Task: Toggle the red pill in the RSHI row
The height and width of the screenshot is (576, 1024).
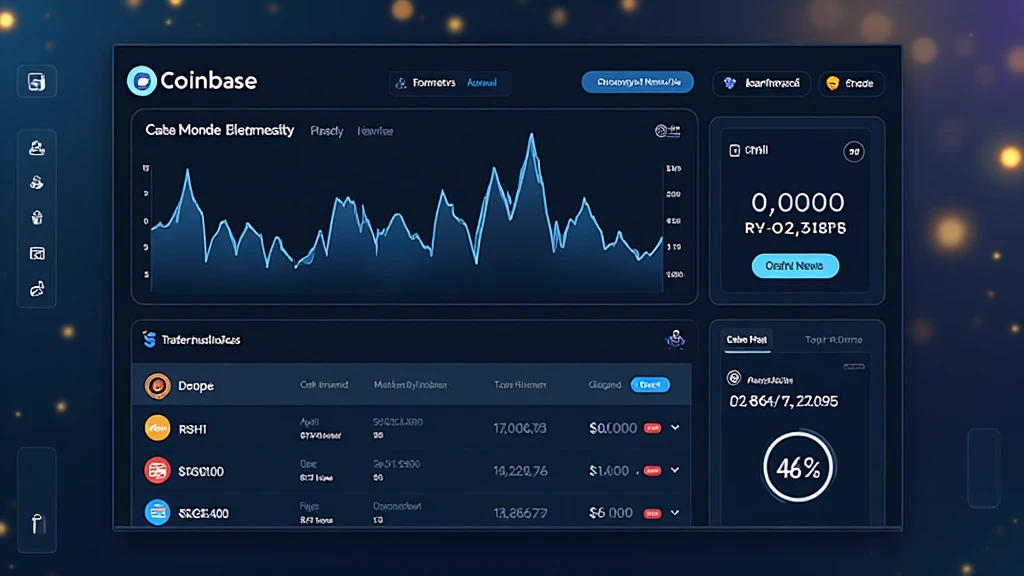Action: tap(652, 428)
